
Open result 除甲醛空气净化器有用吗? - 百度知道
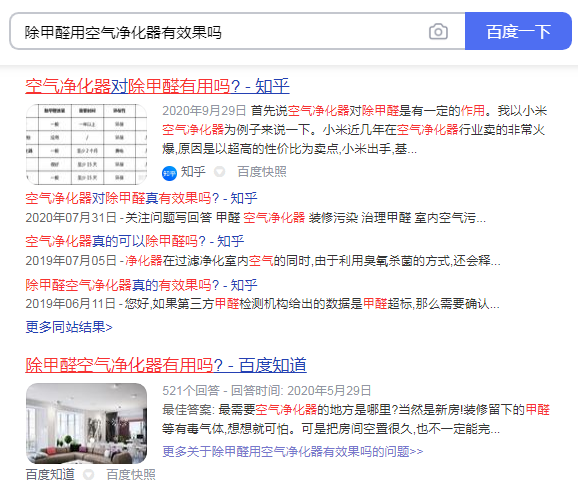[166, 365]
